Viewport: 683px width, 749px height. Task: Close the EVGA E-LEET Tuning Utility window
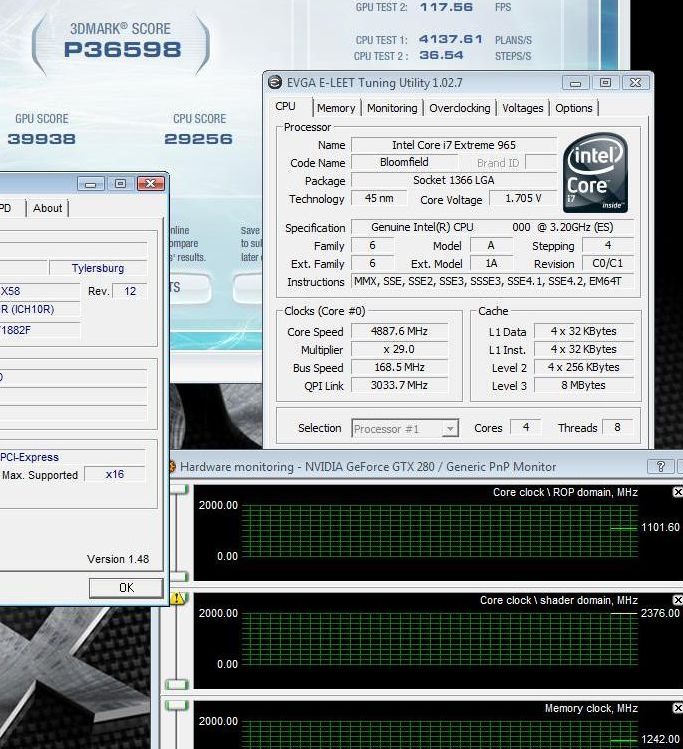point(635,83)
